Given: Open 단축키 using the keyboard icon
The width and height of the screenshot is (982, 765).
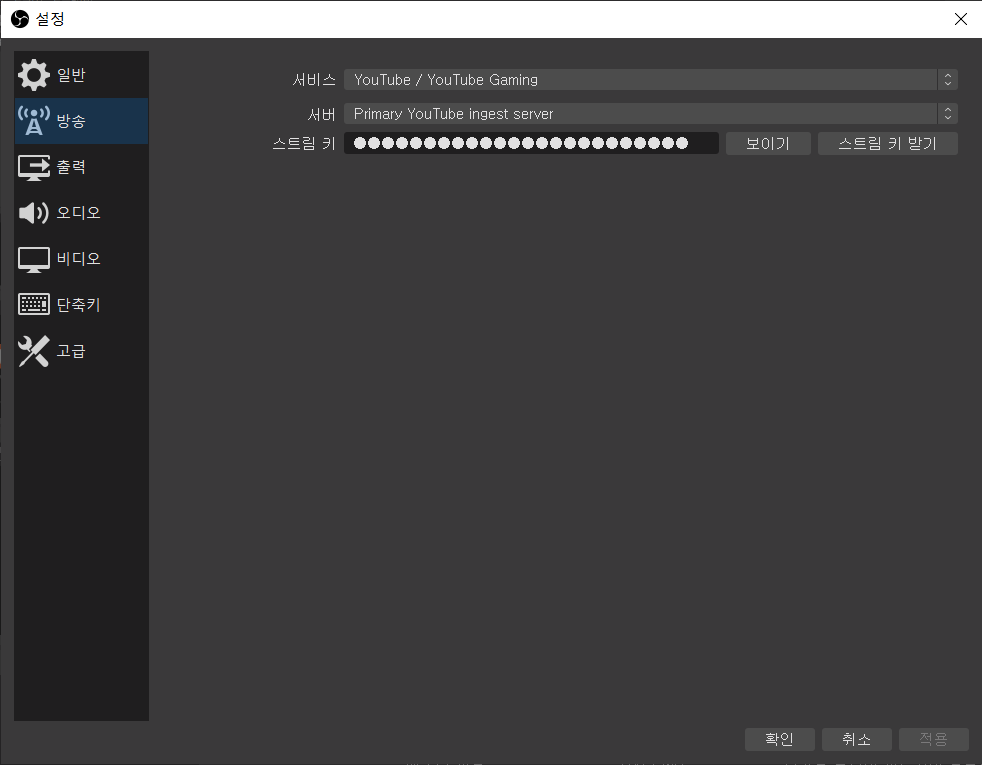Looking at the screenshot, I should point(33,305).
